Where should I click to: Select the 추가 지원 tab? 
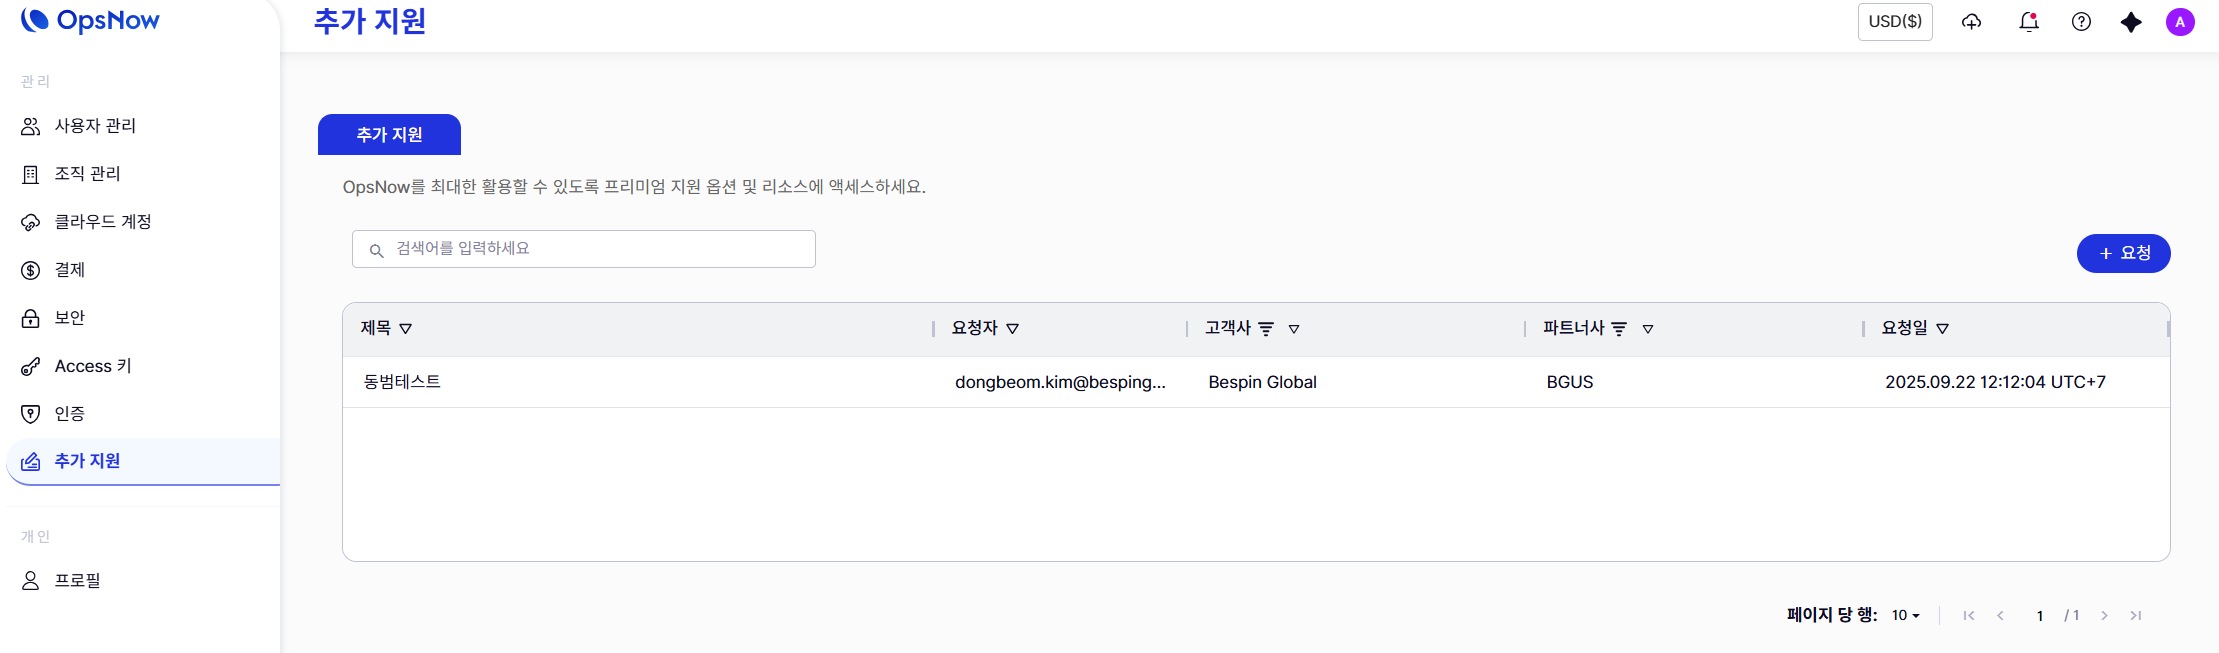[x=389, y=135]
